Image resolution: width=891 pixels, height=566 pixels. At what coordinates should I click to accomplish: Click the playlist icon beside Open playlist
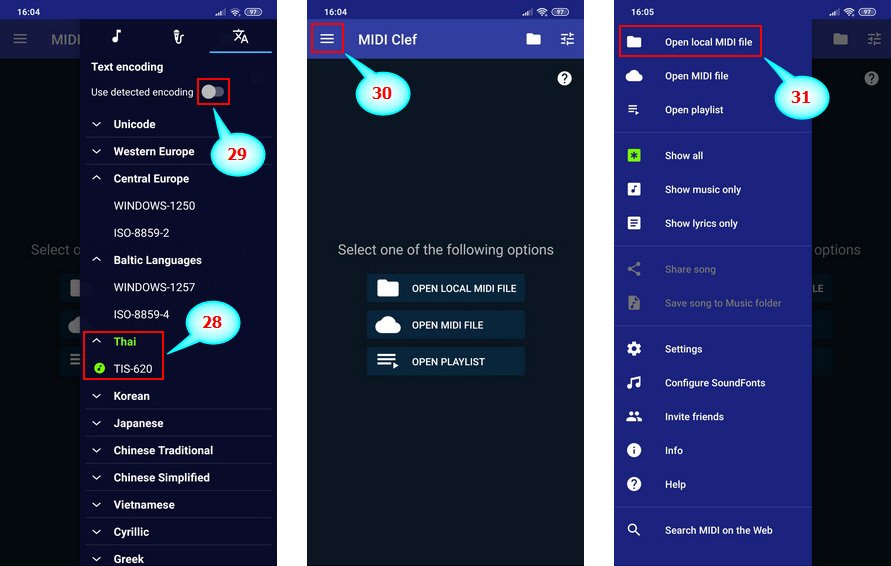[x=634, y=110]
